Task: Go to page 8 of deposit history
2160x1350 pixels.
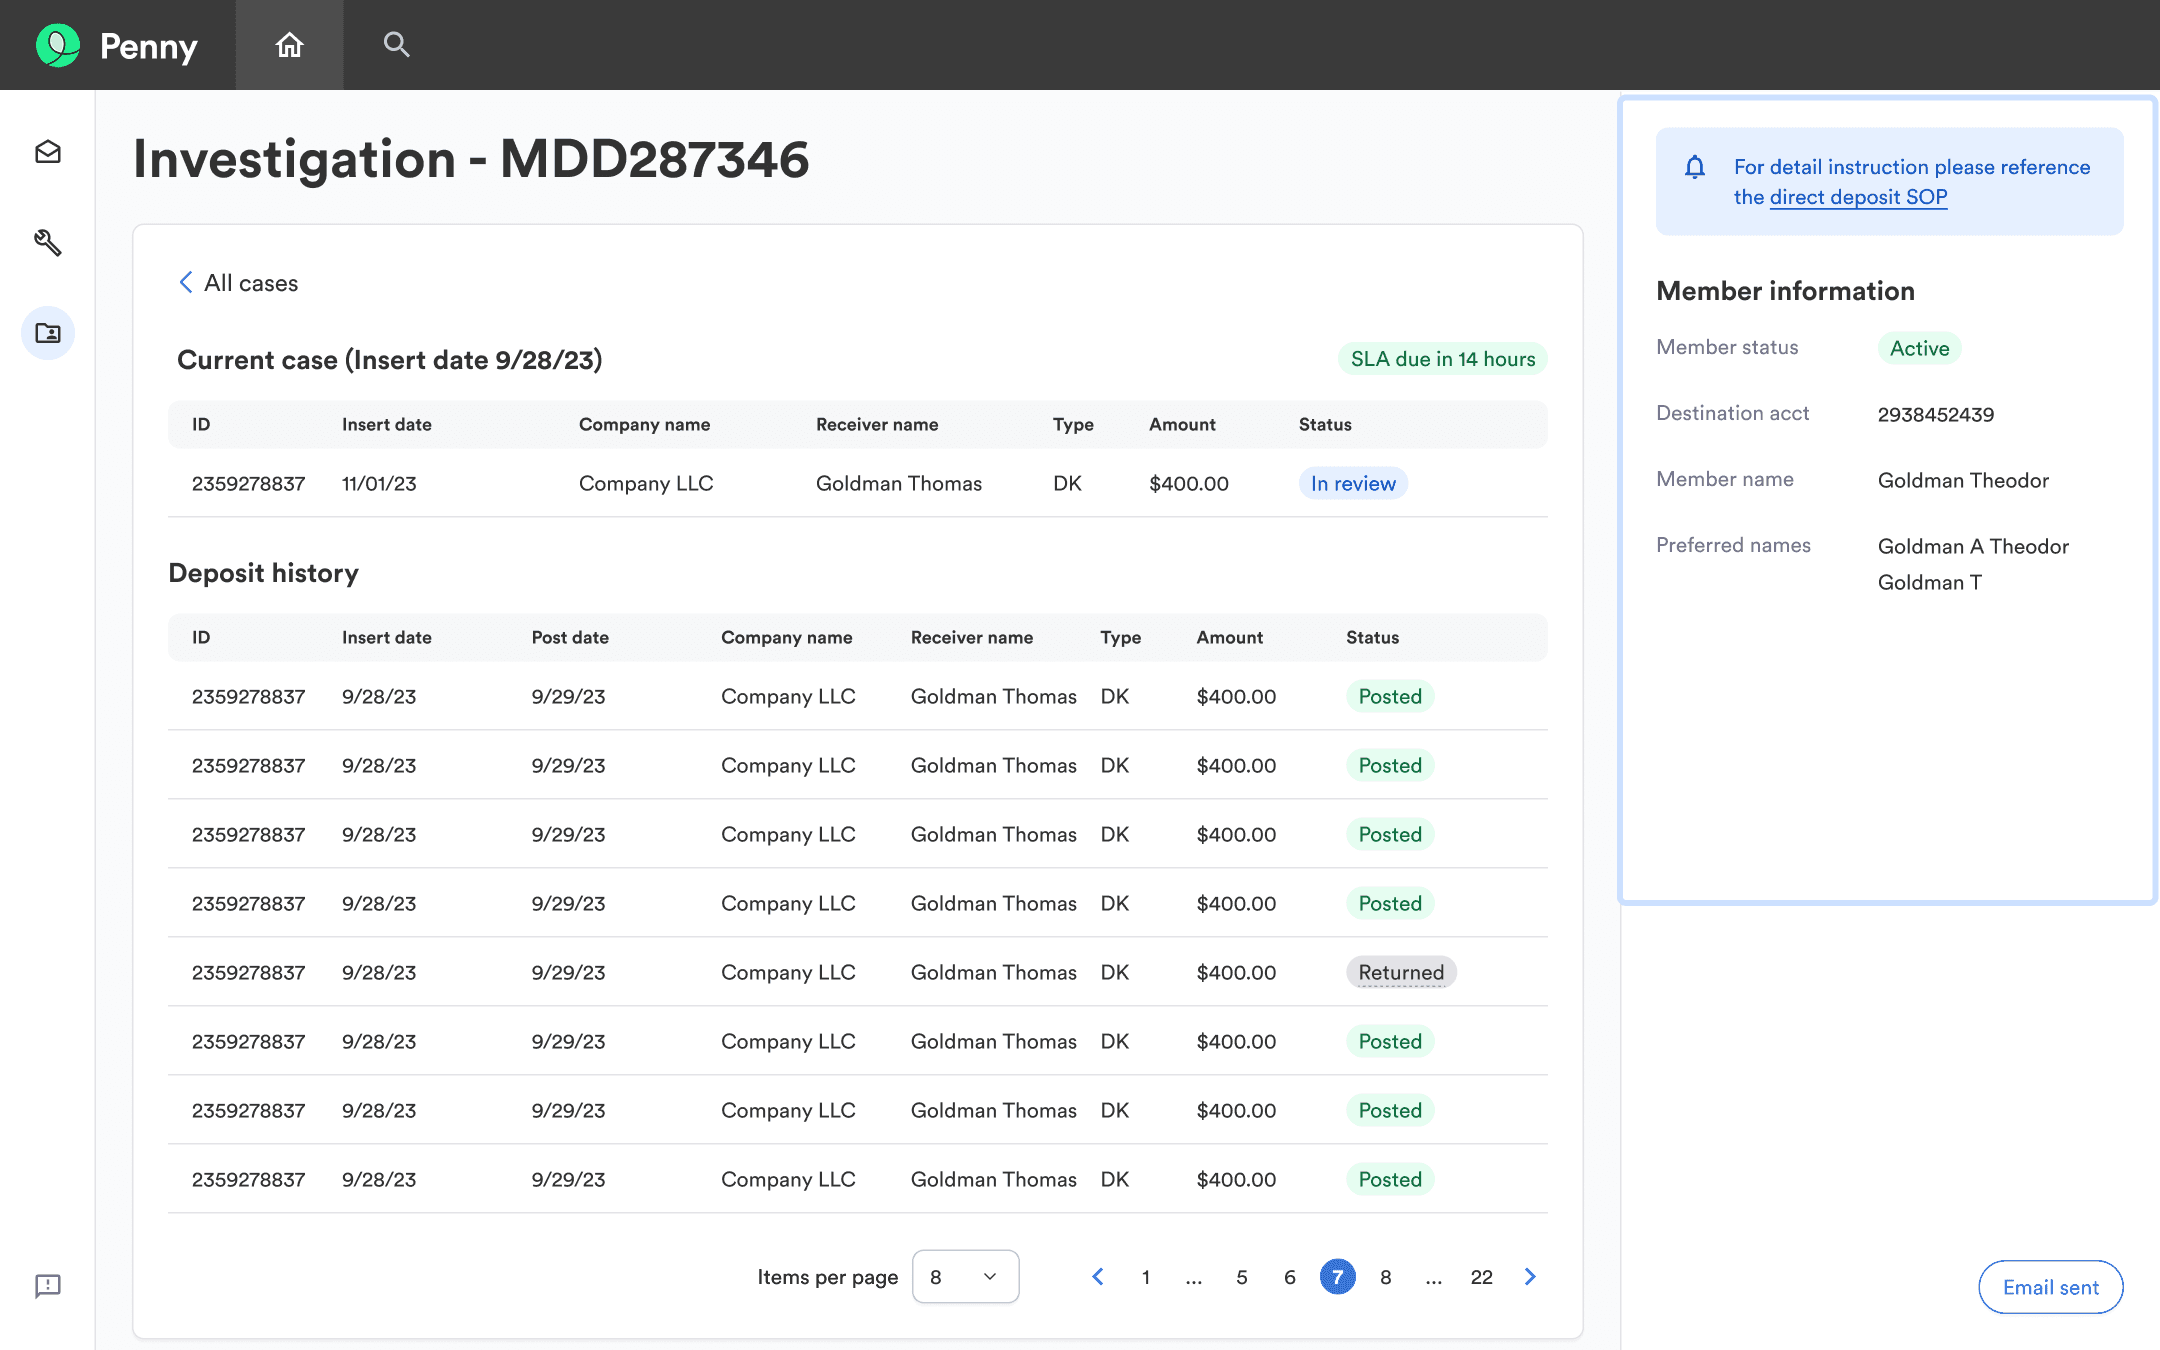Action: (1385, 1277)
